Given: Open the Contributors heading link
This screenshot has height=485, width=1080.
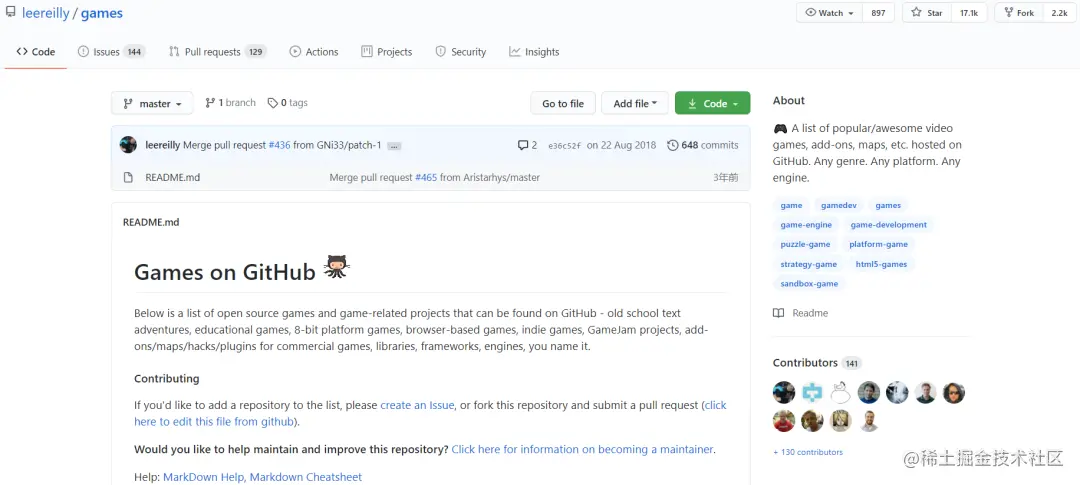Looking at the screenshot, I should click(x=817, y=363).
